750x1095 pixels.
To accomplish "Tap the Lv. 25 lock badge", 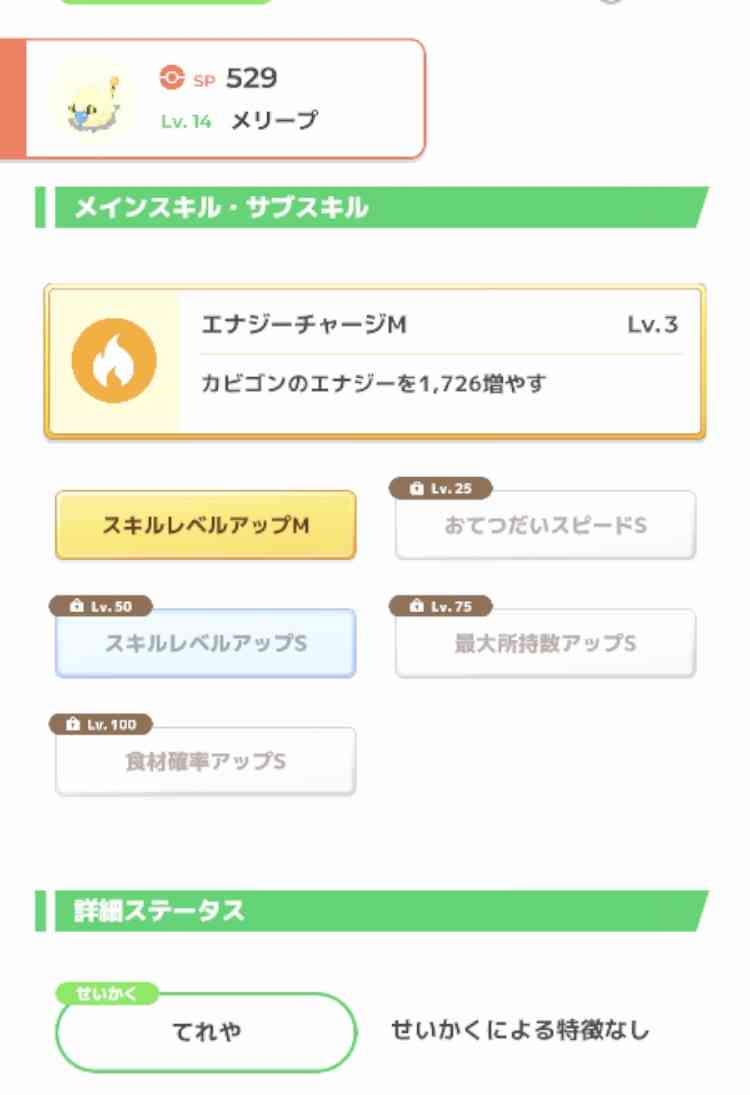I will (441, 488).
